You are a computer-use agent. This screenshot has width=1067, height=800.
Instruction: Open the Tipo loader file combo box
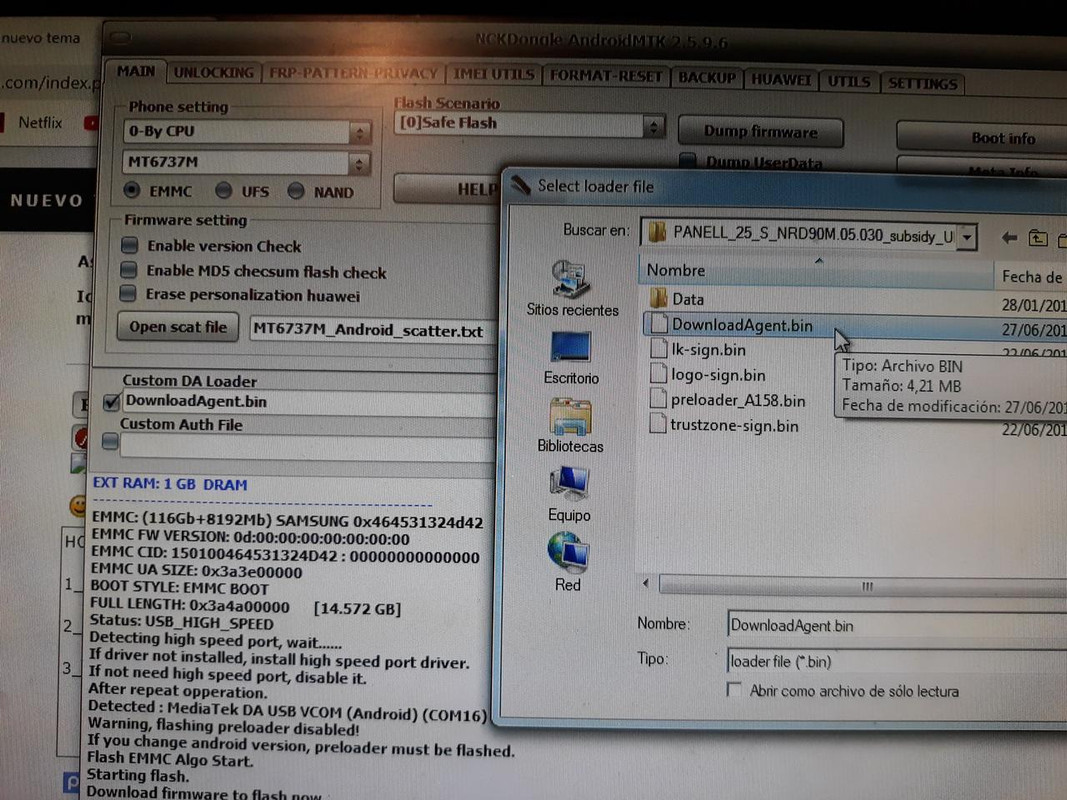897,661
